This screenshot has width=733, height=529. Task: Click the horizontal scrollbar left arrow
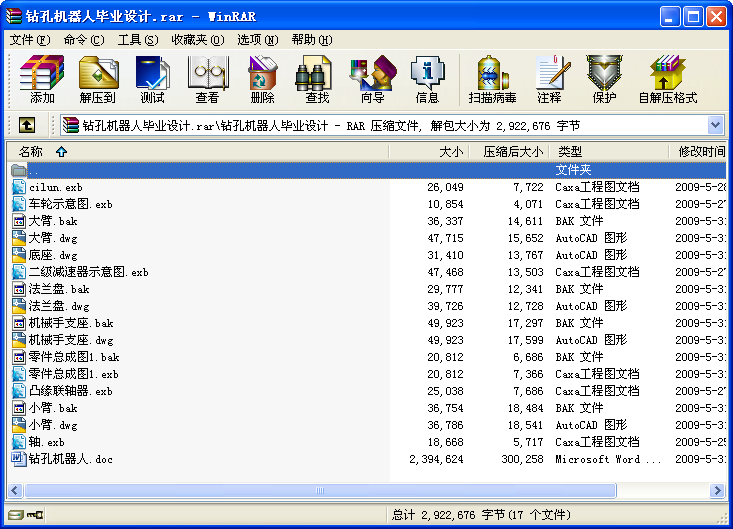click(15, 490)
